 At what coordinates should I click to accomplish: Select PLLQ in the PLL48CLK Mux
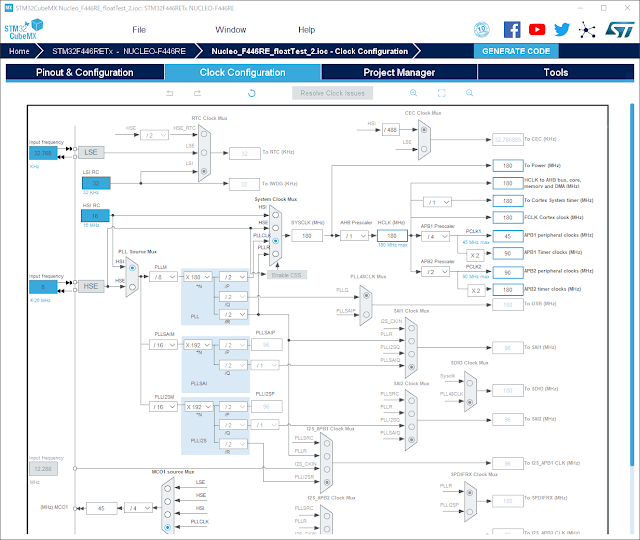point(366,295)
